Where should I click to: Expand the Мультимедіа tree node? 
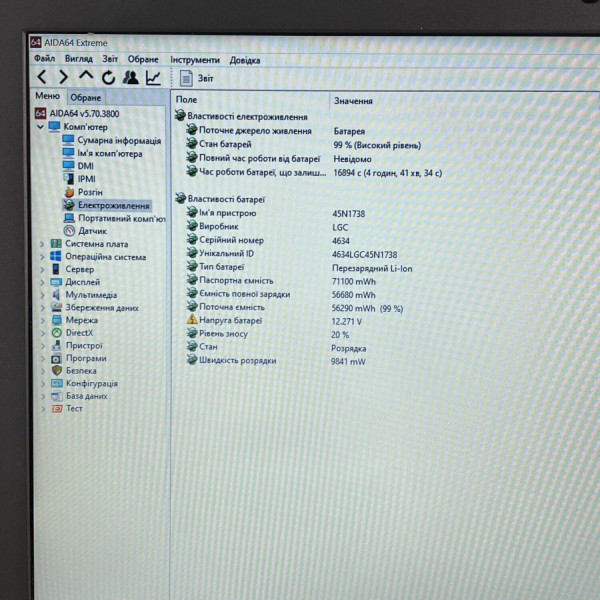[x=42, y=295]
